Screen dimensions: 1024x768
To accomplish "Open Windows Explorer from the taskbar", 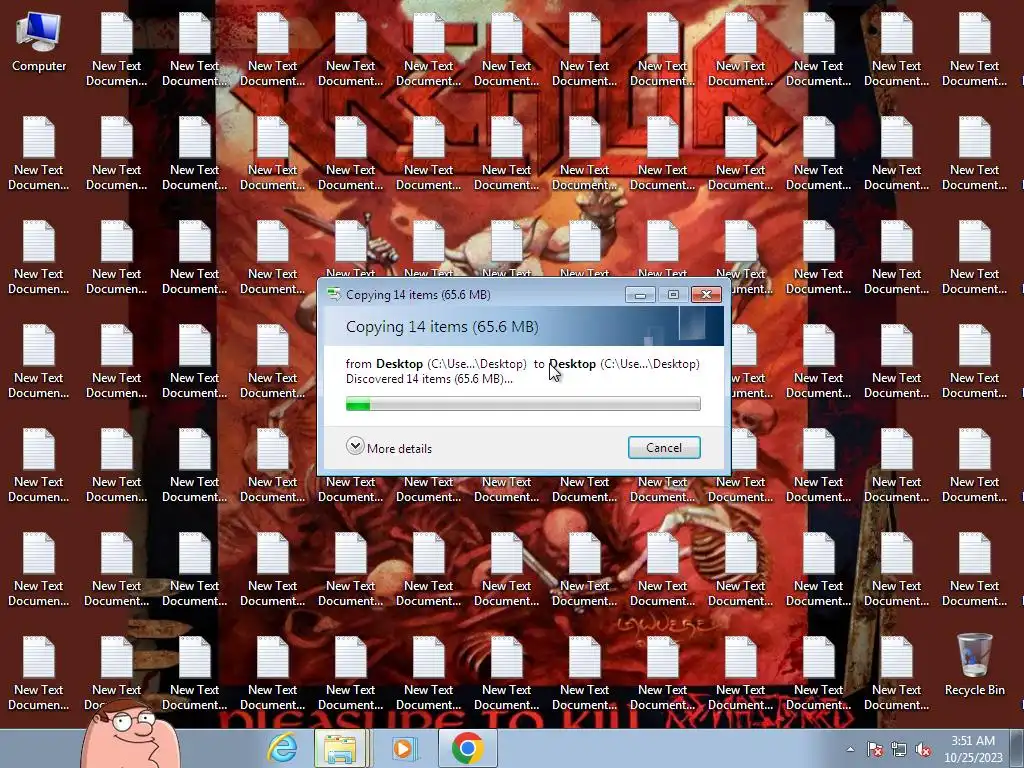I will (x=341, y=748).
